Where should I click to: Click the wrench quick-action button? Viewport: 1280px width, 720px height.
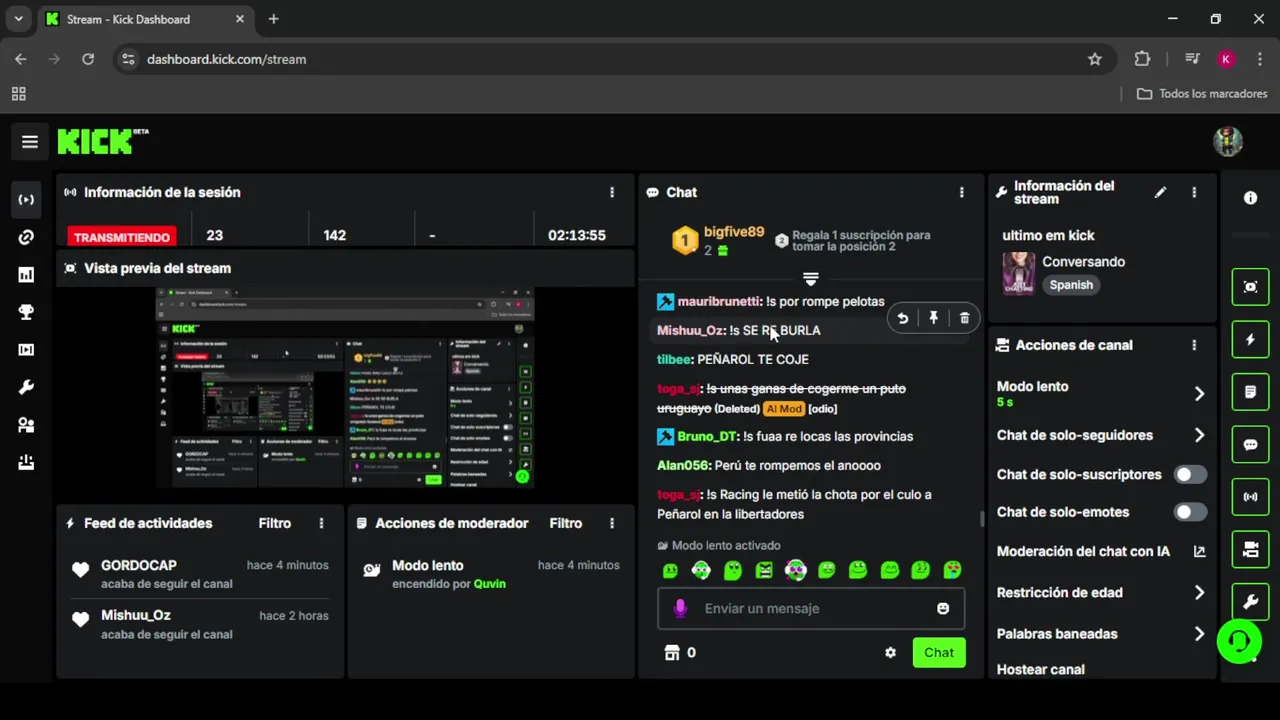click(1250, 601)
